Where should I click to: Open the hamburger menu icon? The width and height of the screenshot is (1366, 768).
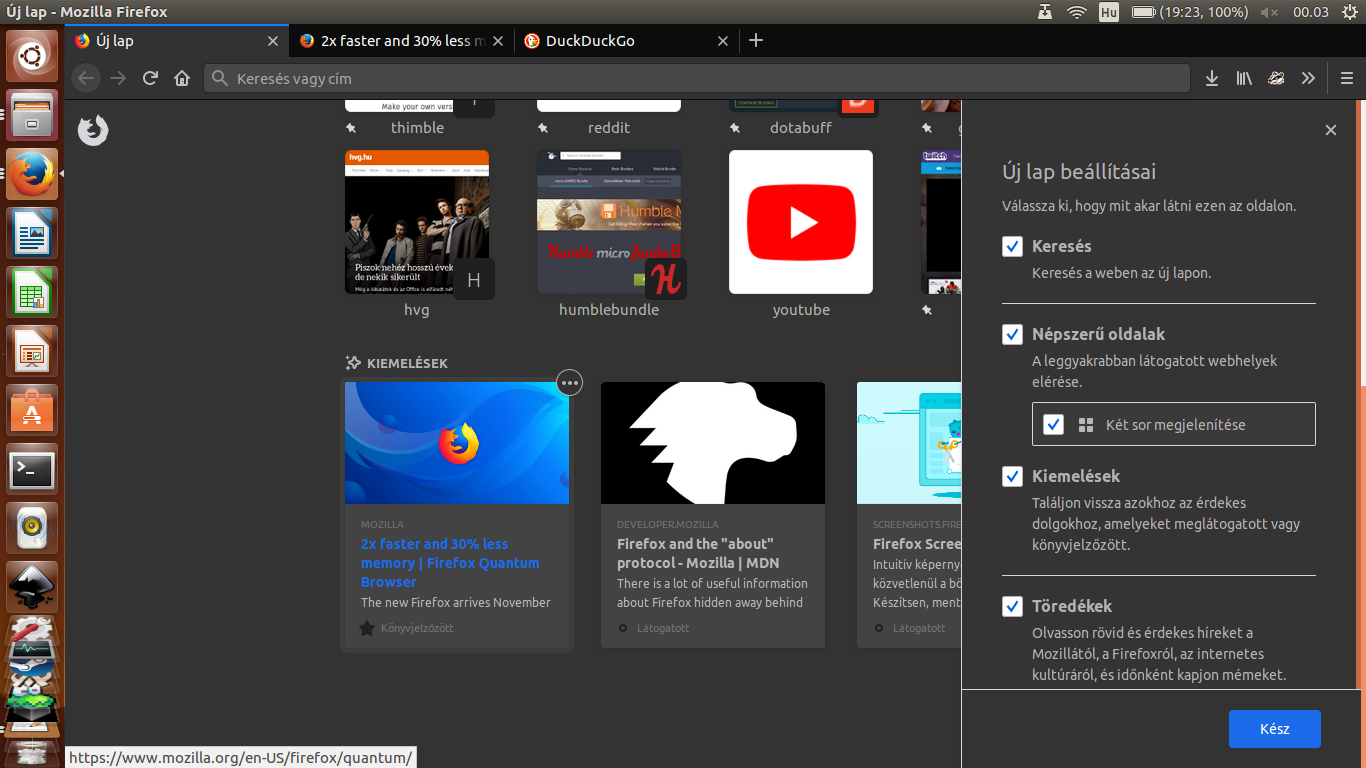(1347, 78)
